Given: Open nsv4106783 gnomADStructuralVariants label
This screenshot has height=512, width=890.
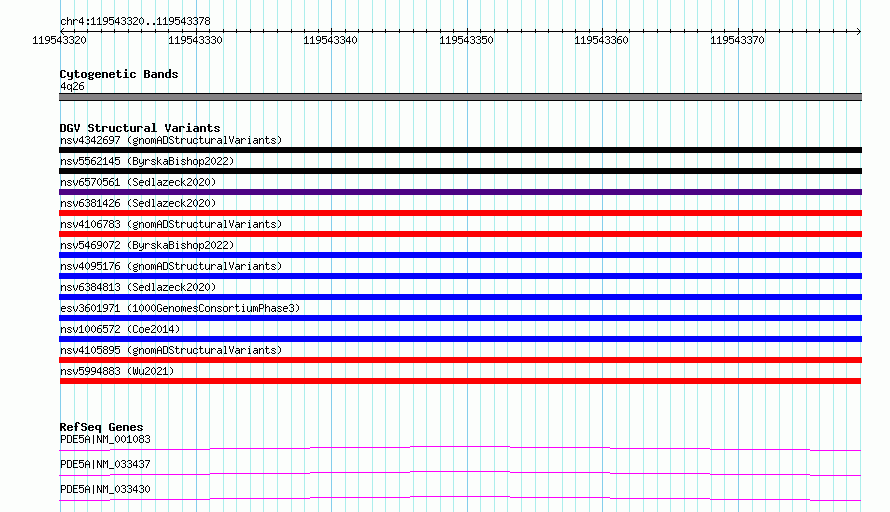Looking at the screenshot, I should (171, 224).
